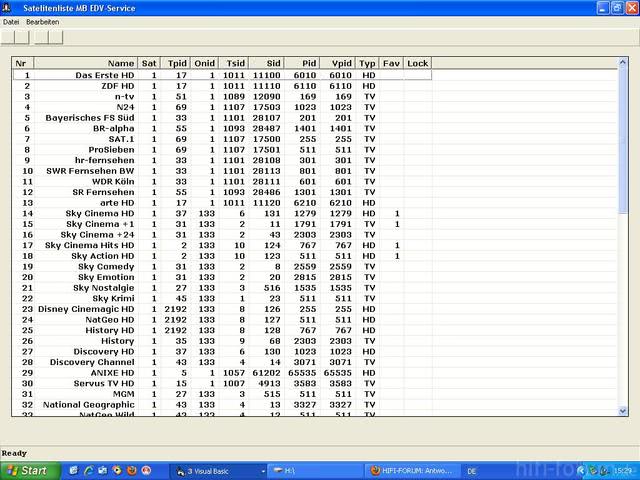
Task: Click the list scrollbar down arrow
Action: [x=622, y=411]
